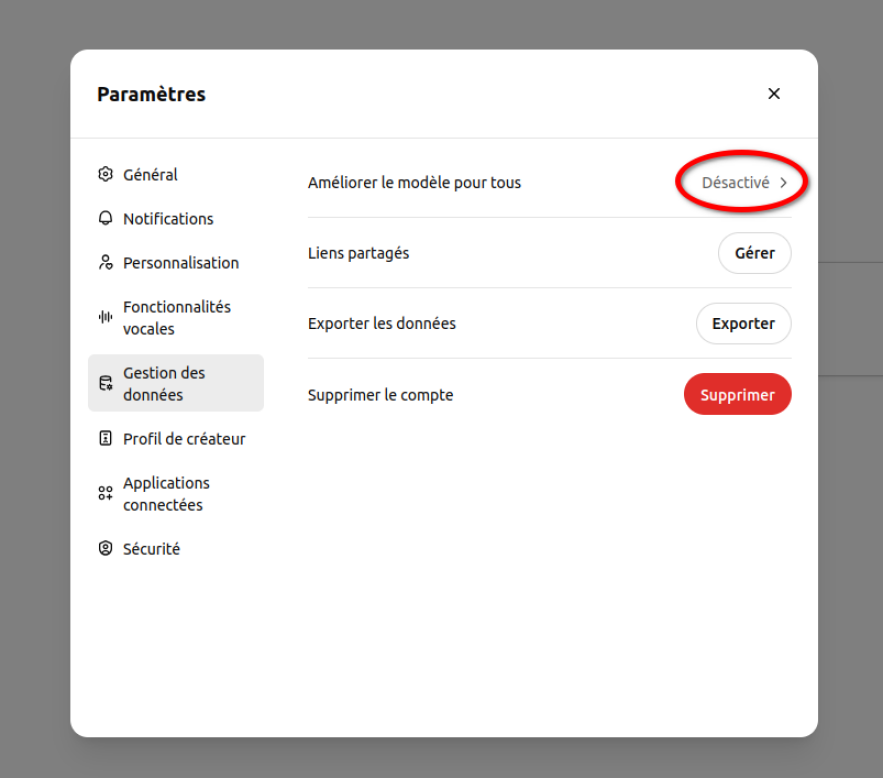Viewport: 883px width, 778px height.
Task: Click the Profil de créateur badge icon
Action: (106, 438)
